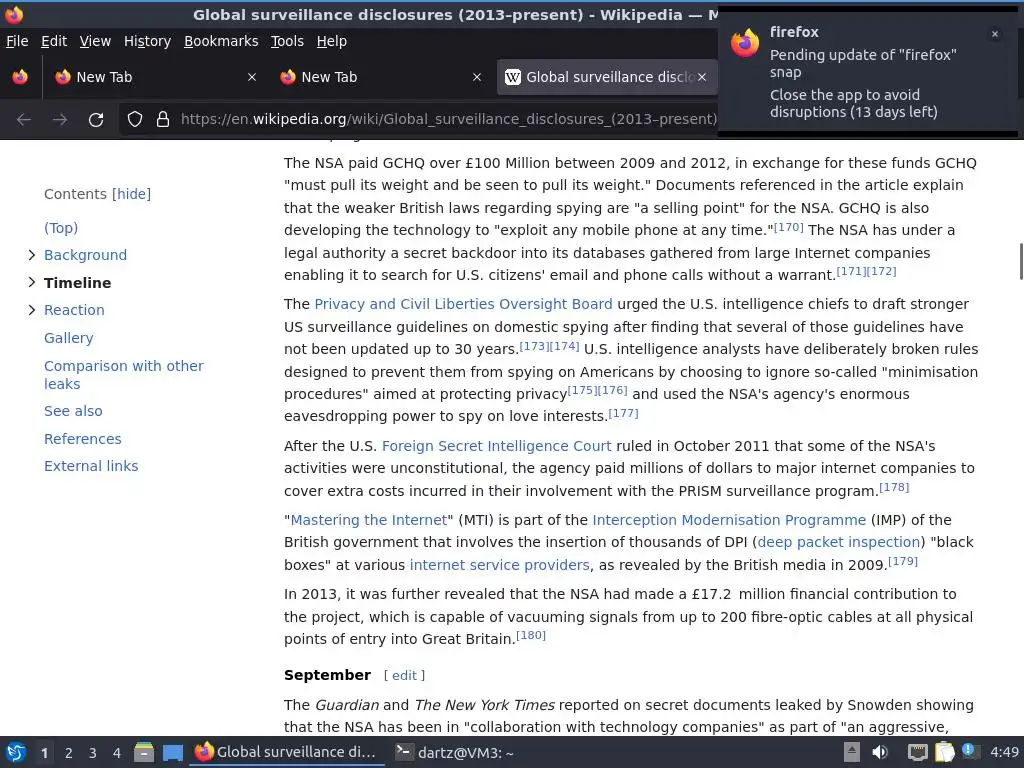Image resolution: width=1024 pixels, height=768 pixels.
Task: Go to Reaction section link
Action: point(74,310)
